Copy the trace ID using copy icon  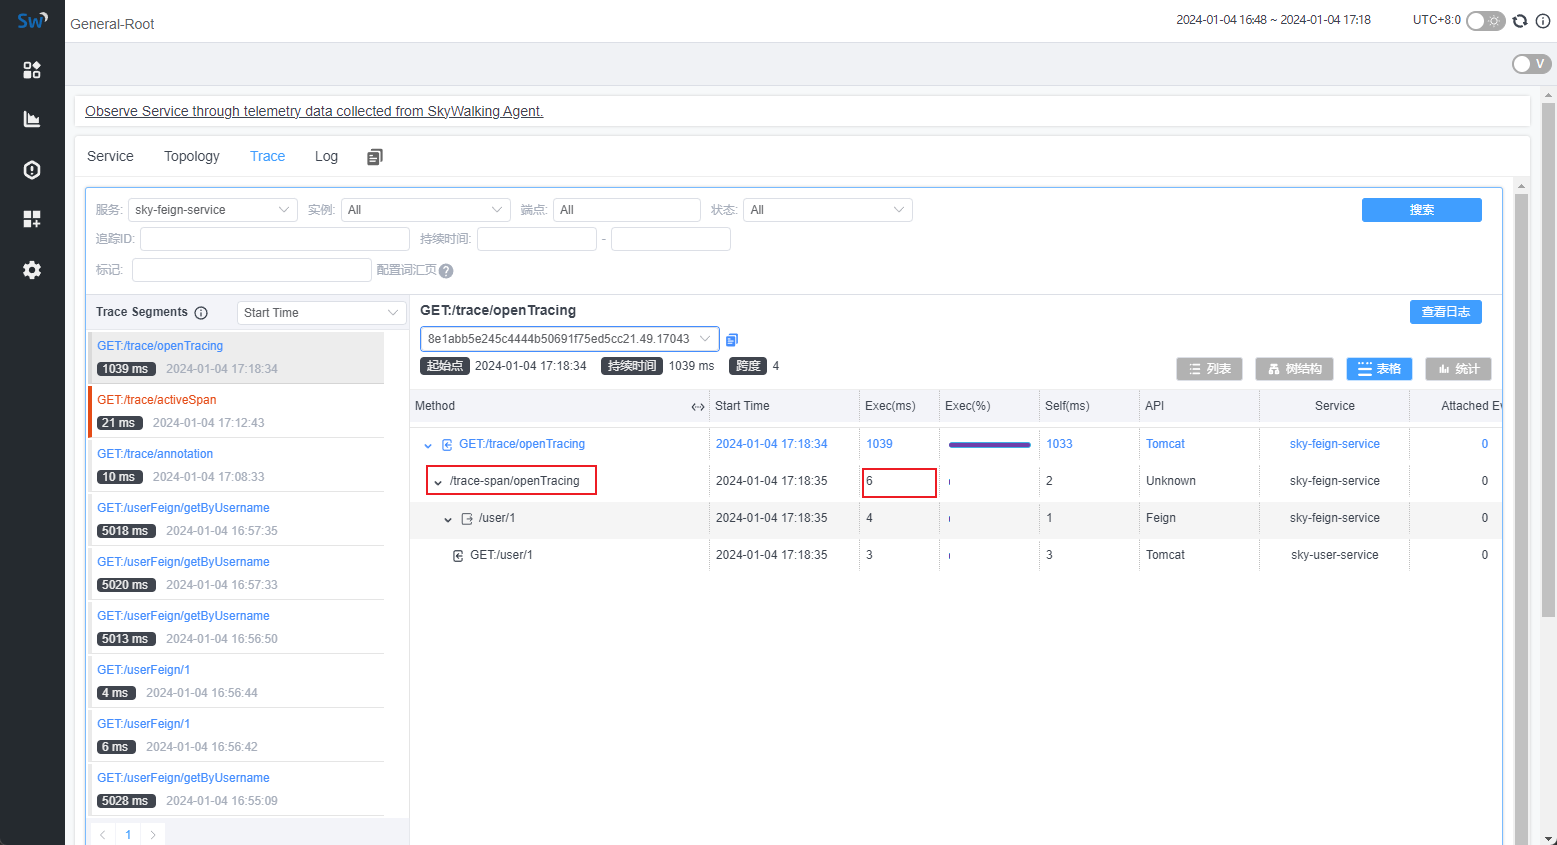point(732,340)
